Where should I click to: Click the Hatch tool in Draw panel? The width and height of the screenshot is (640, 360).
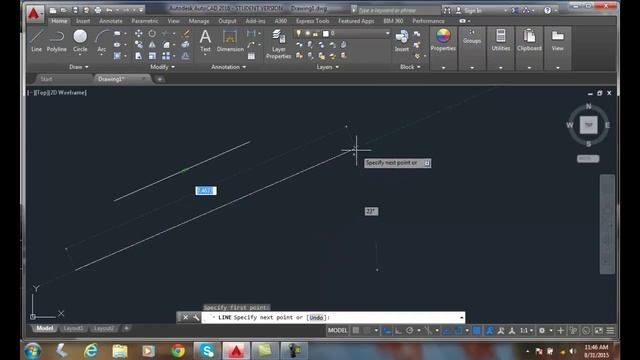pos(118,56)
